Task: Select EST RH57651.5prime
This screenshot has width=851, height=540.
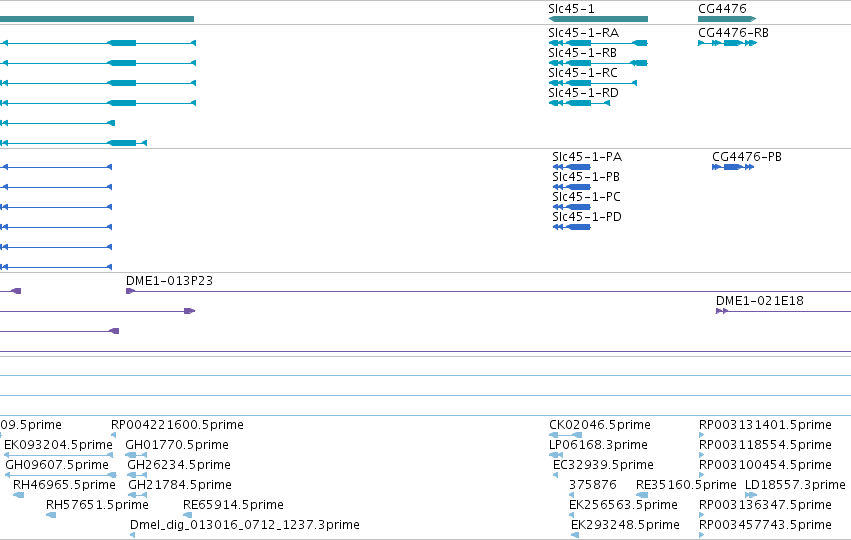Action: pyautogui.click(x=97, y=505)
